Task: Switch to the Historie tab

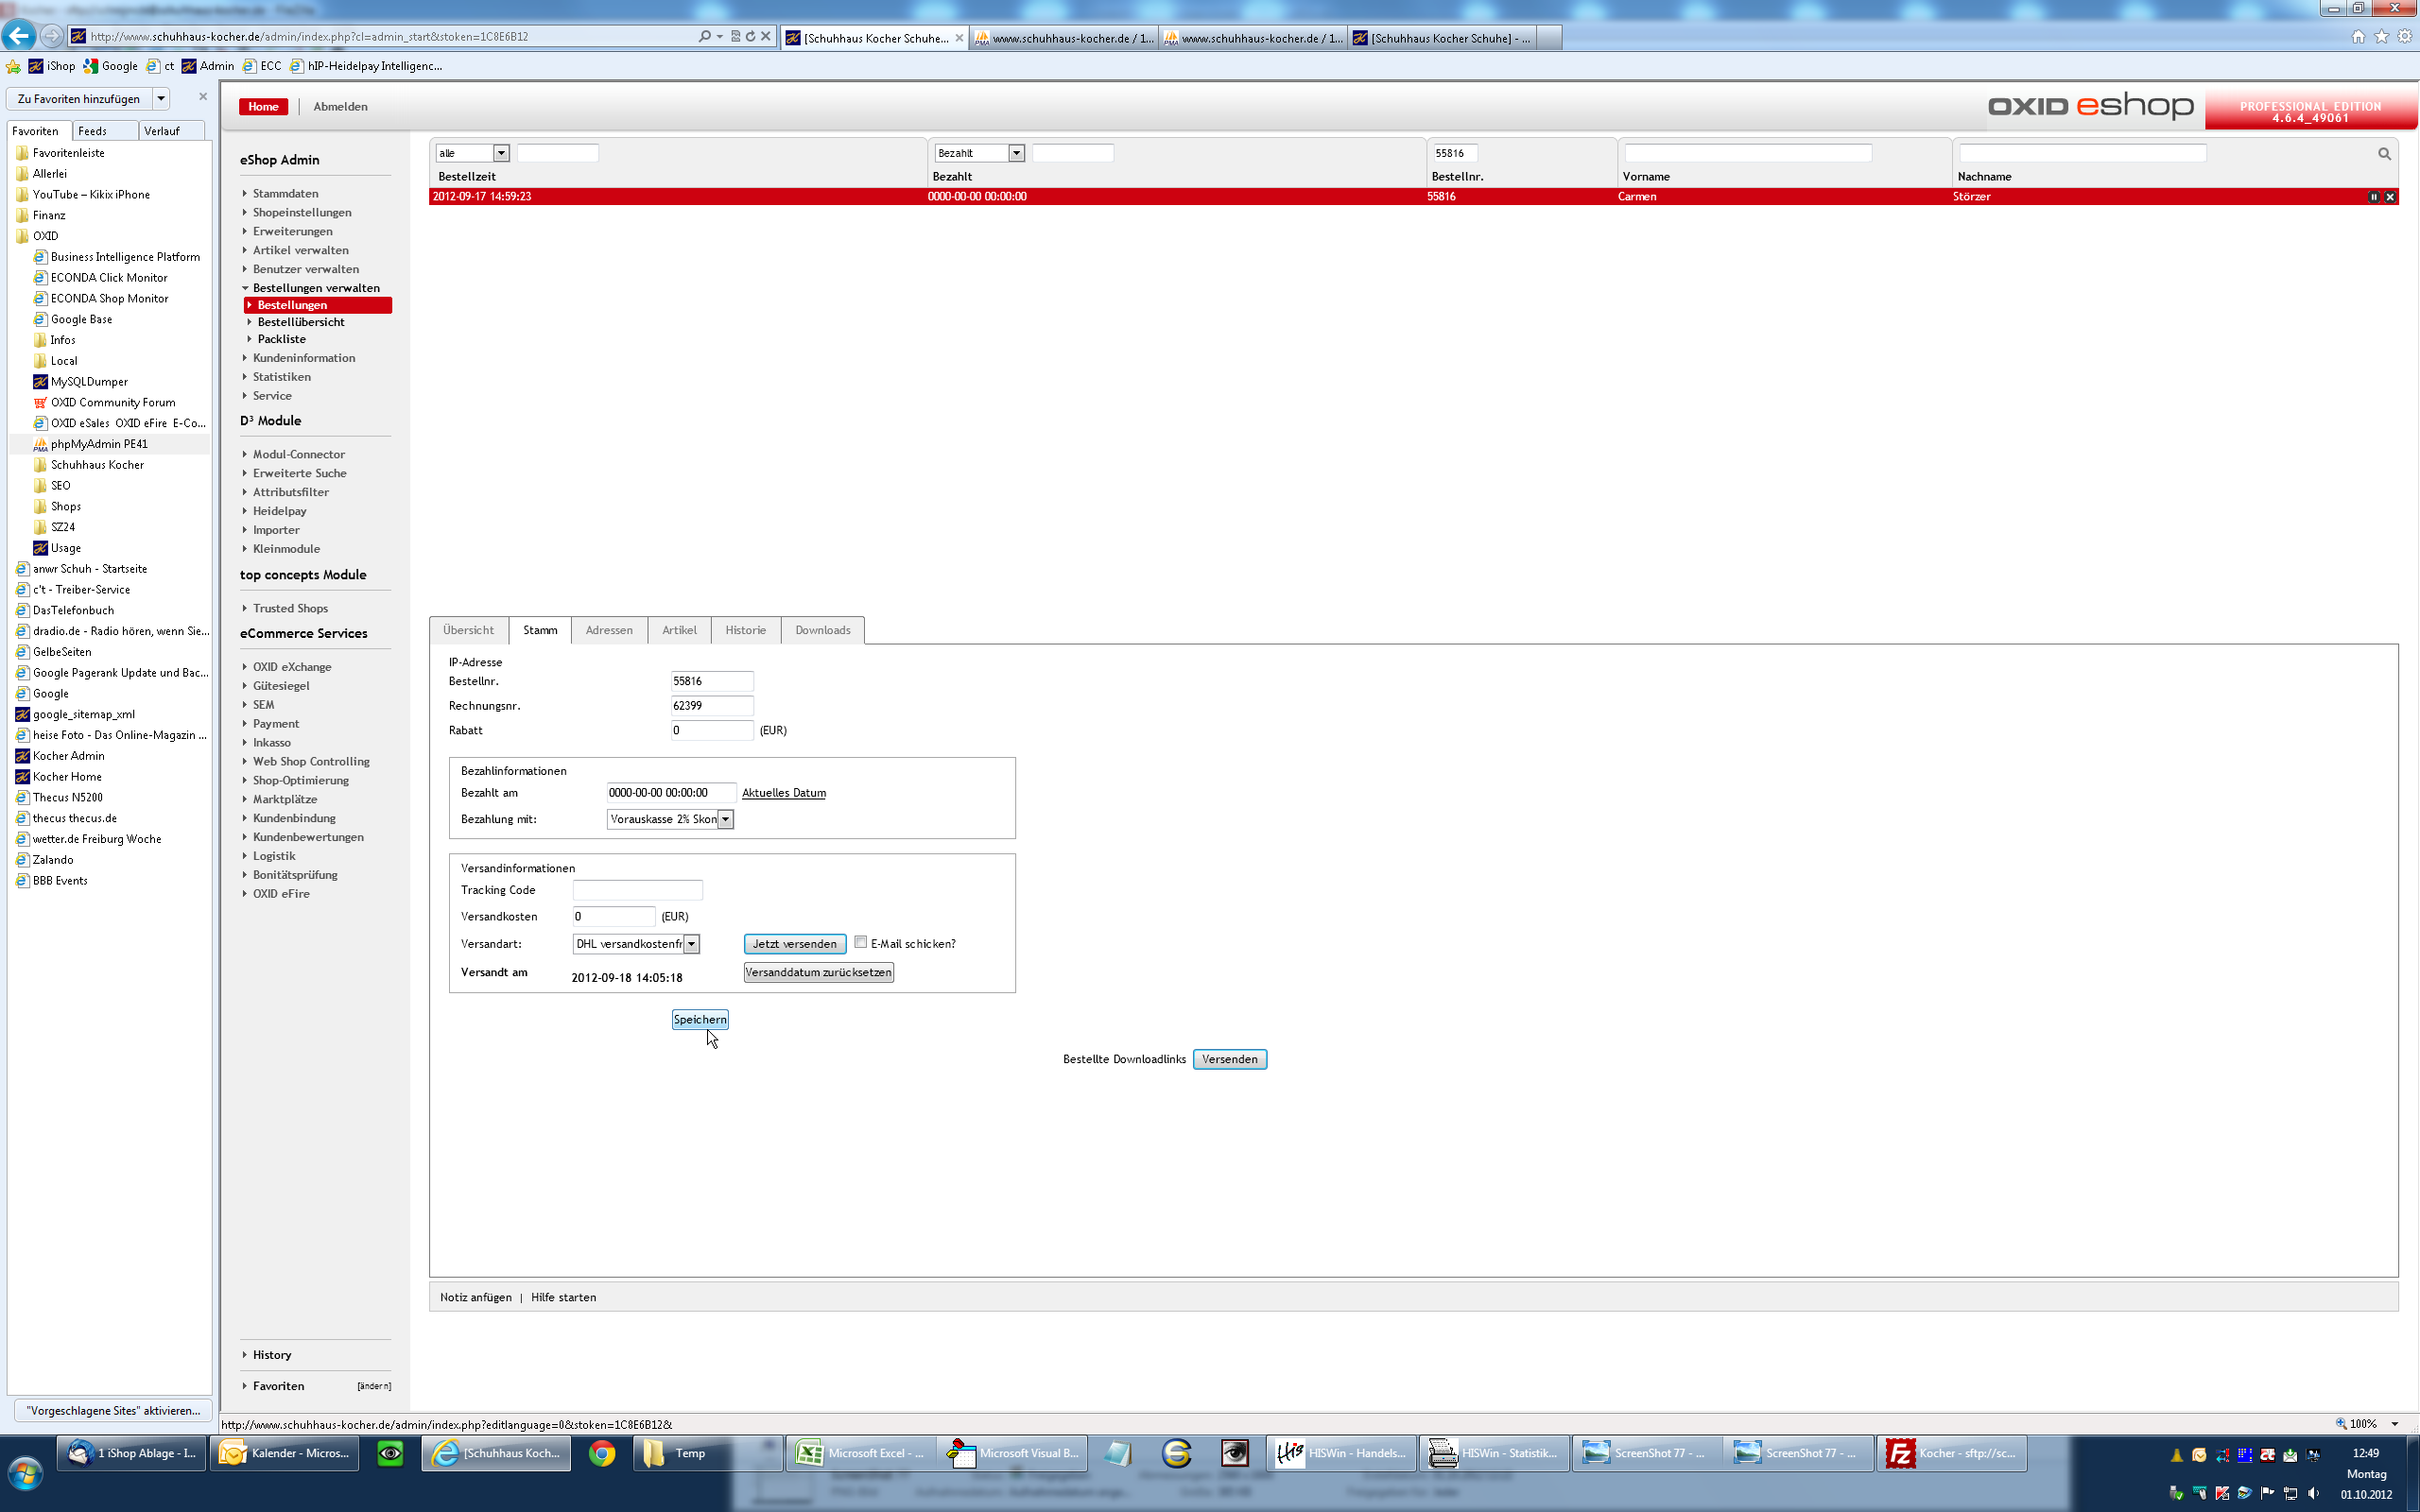Action: (745, 630)
